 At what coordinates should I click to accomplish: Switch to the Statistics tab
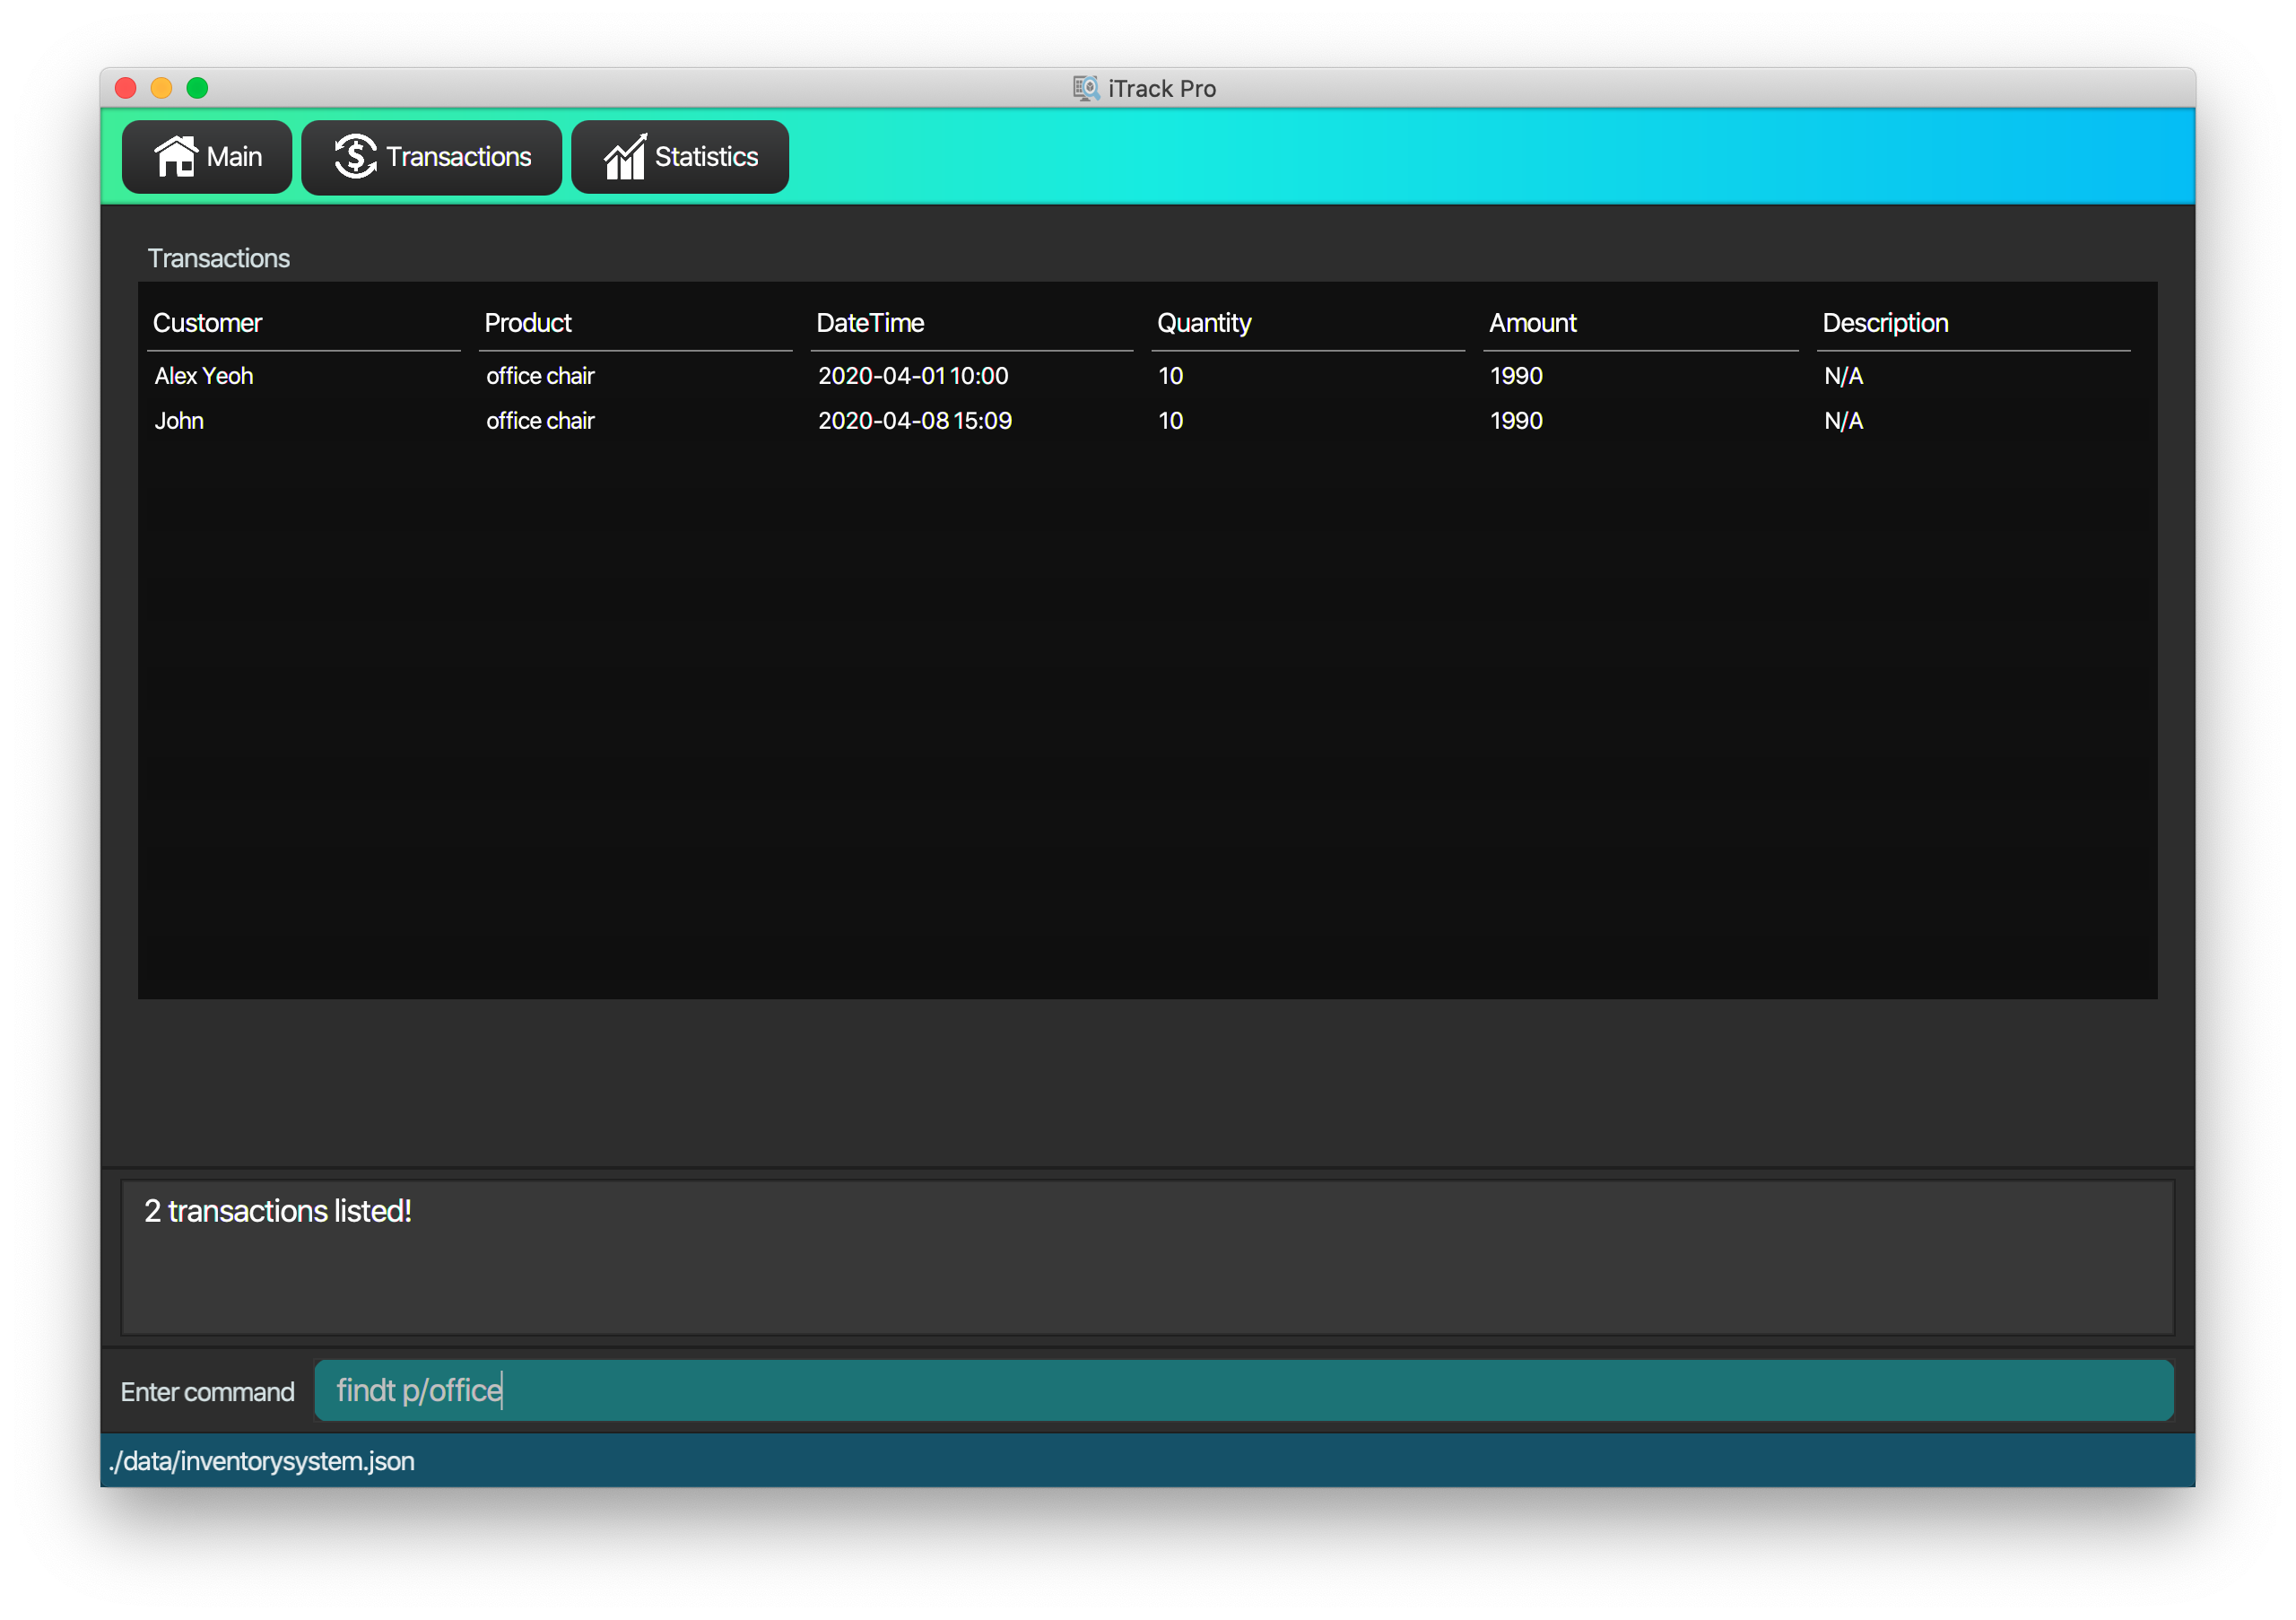click(682, 156)
